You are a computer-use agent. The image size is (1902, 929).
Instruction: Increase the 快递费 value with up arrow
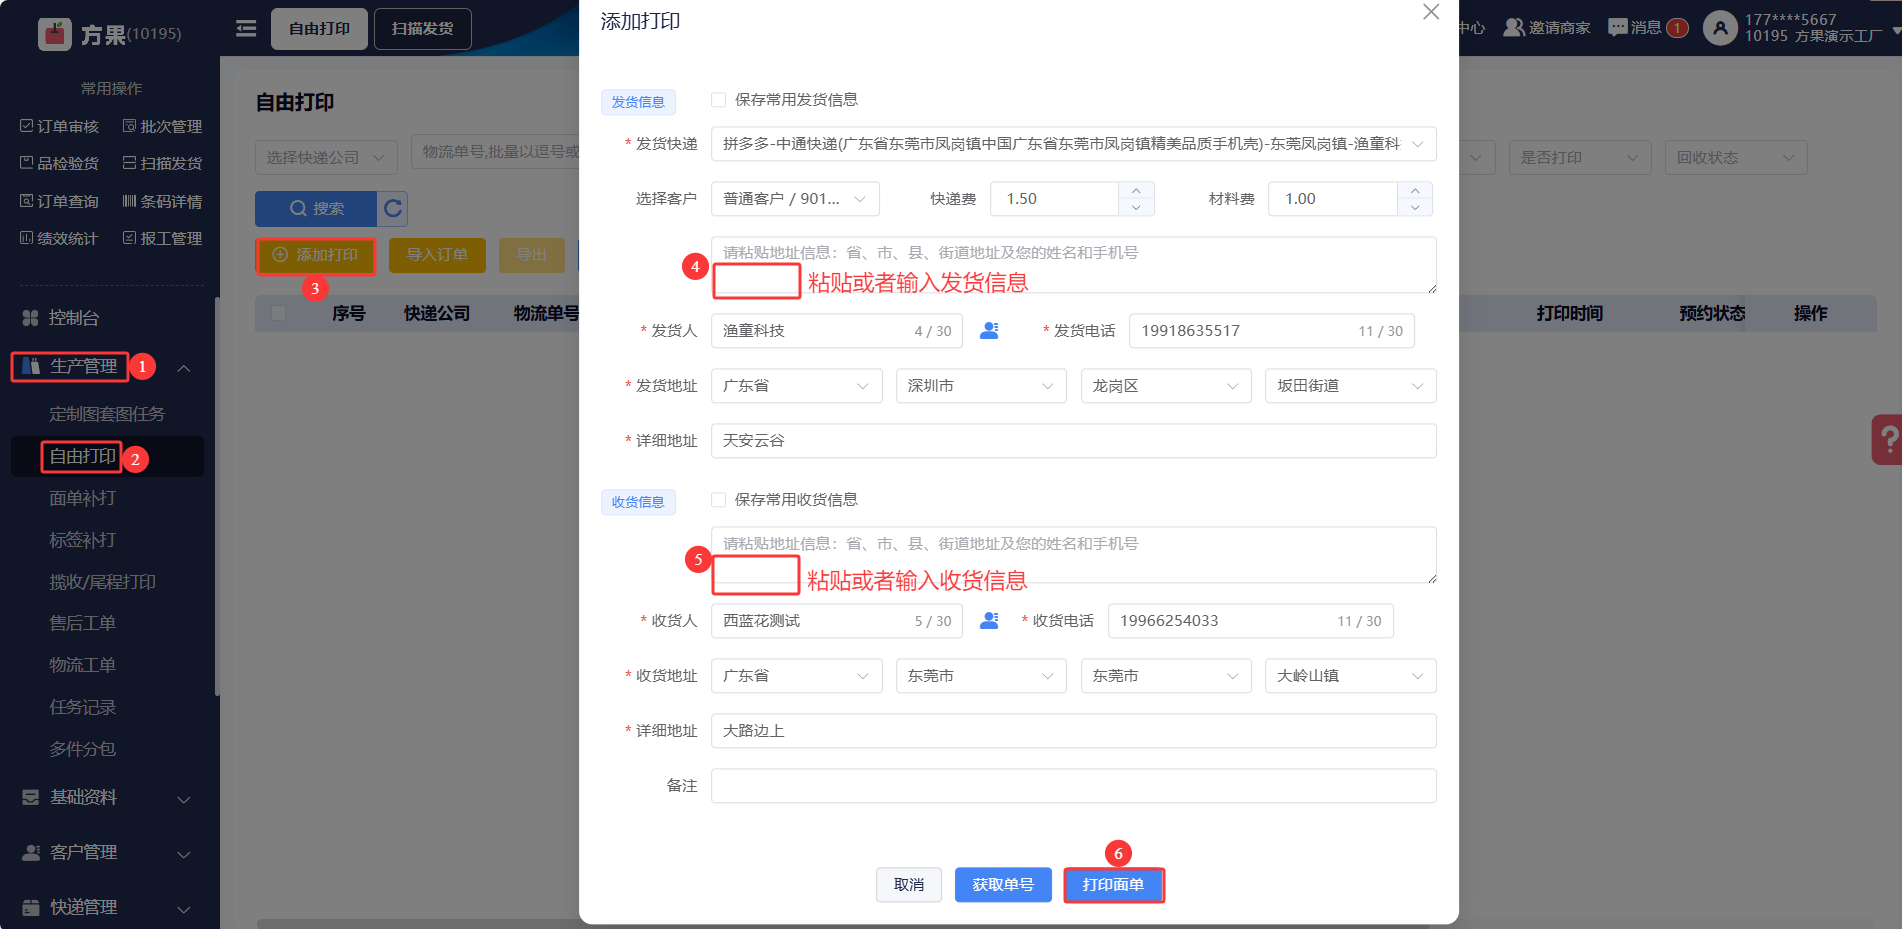click(1136, 190)
